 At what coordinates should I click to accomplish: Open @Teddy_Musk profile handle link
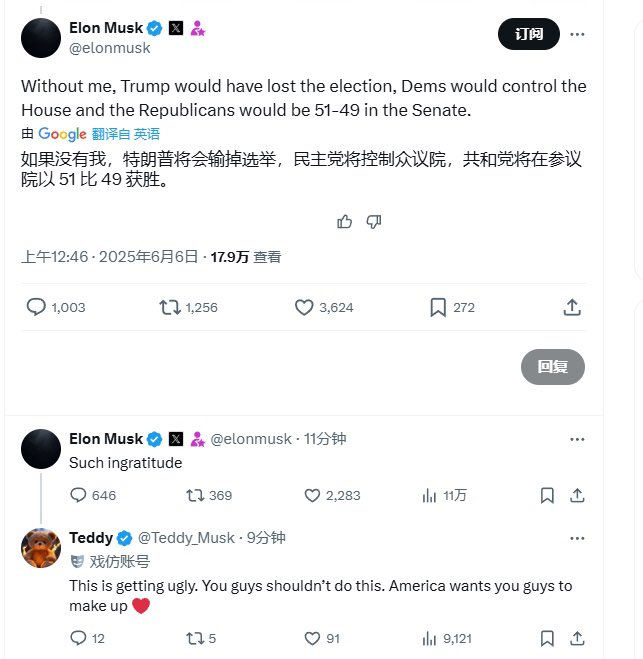pos(186,538)
